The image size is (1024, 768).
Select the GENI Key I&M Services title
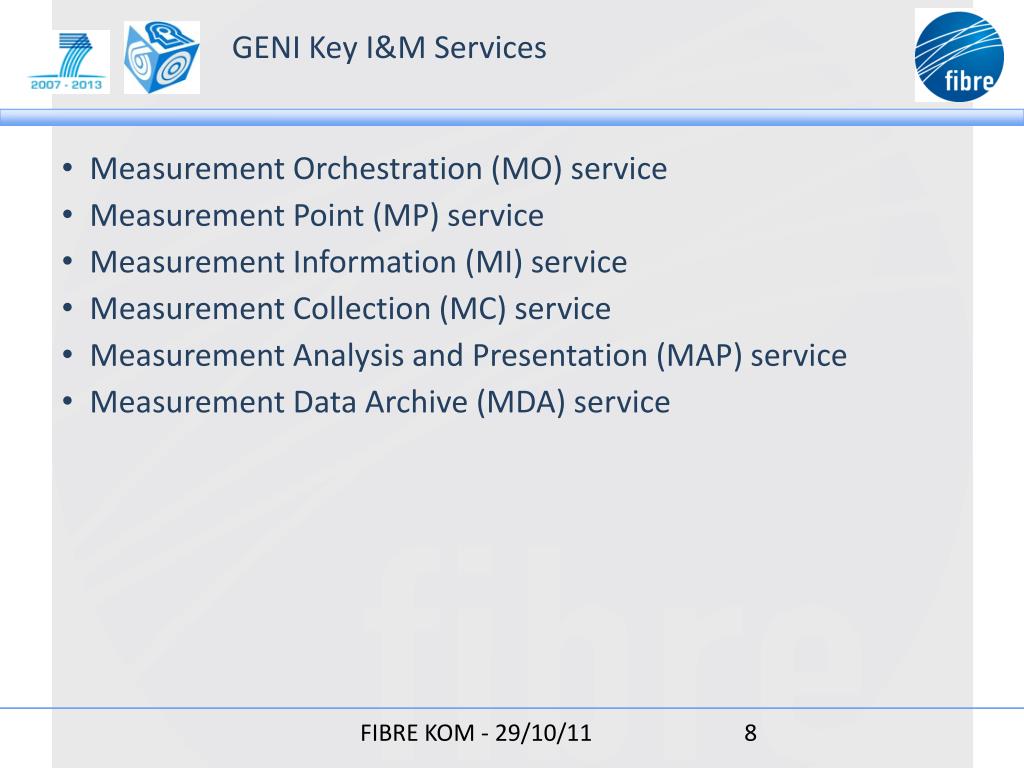(x=389, y=48)
